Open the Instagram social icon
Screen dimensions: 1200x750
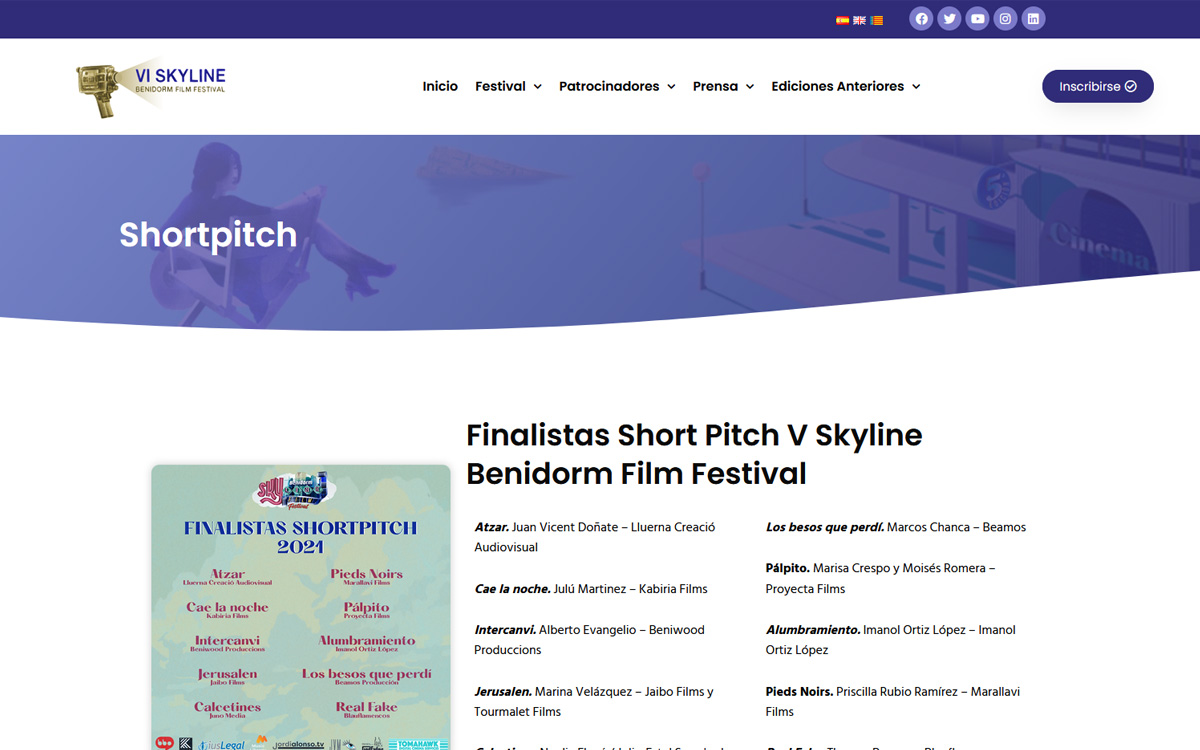(1005, 18)
